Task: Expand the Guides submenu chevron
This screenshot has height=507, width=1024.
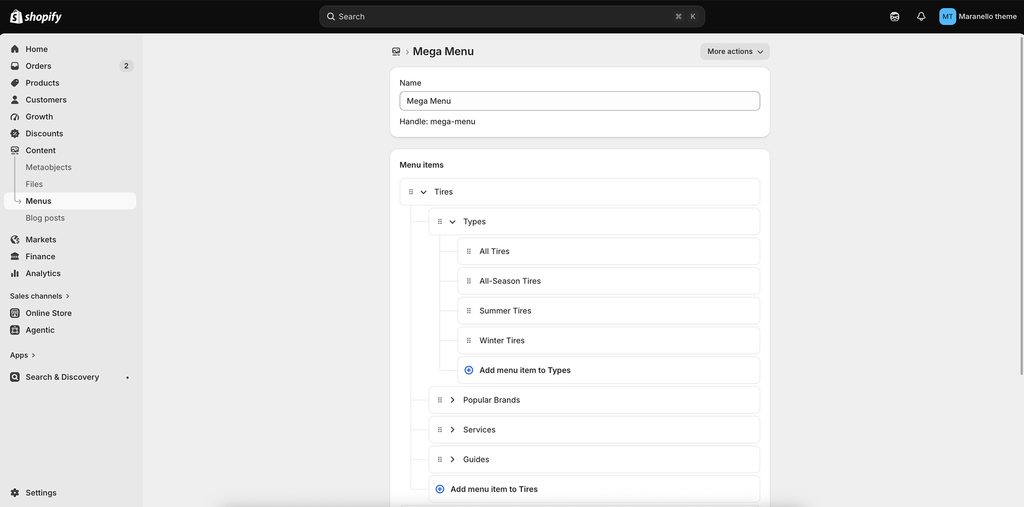Action: pyautogui.click(x=452, y=459)
